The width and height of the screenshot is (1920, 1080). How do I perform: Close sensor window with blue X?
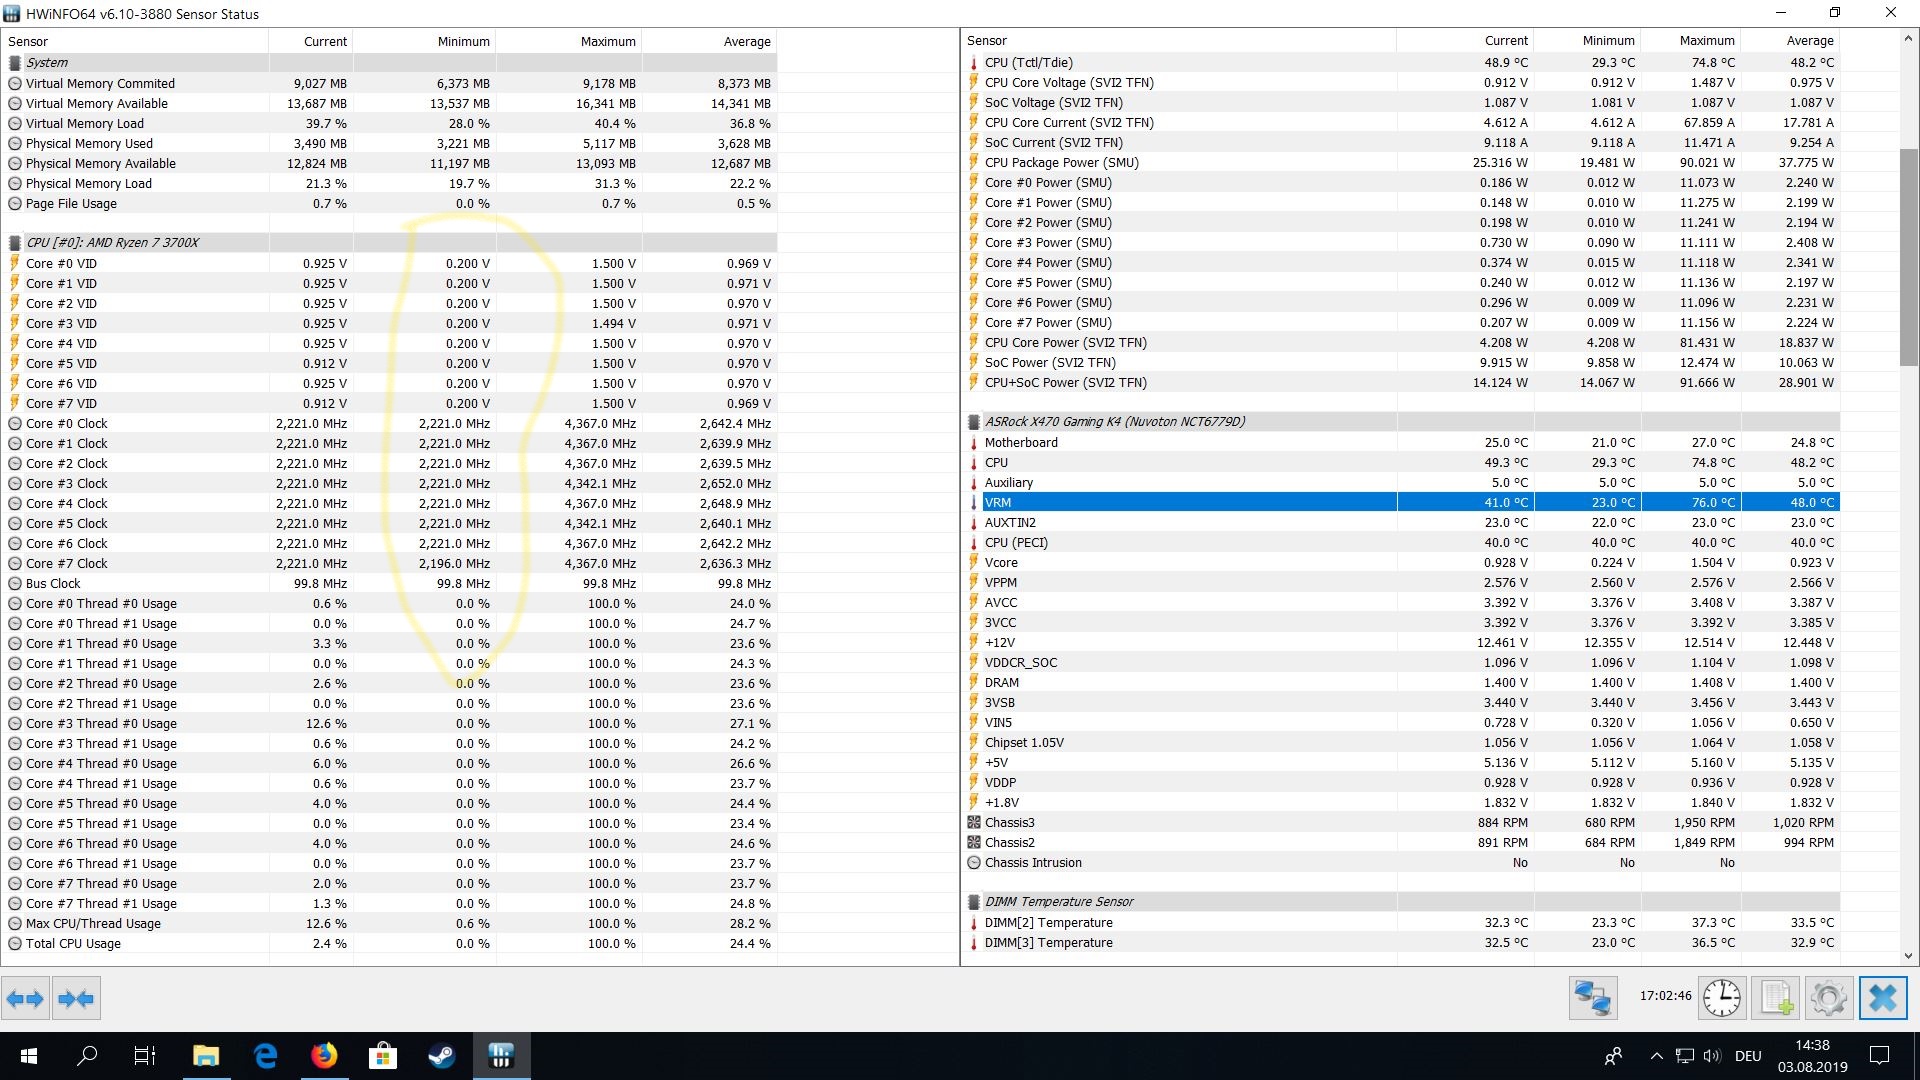pos(1882,998)
